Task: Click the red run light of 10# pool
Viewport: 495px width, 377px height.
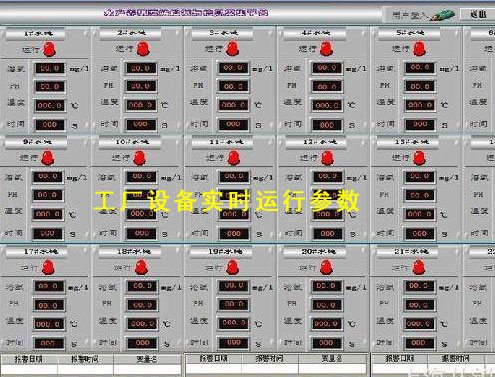Action: click(x=140, y=158)
